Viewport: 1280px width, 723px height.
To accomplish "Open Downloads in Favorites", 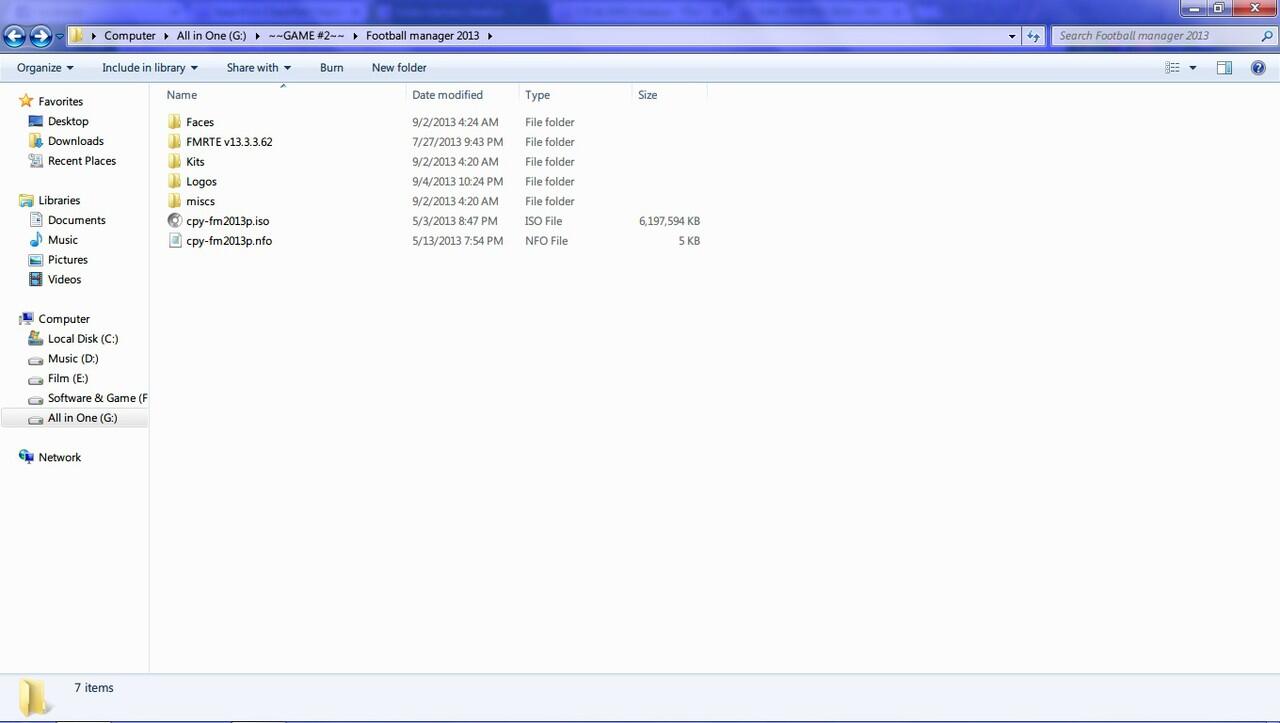I will point(76,141).
